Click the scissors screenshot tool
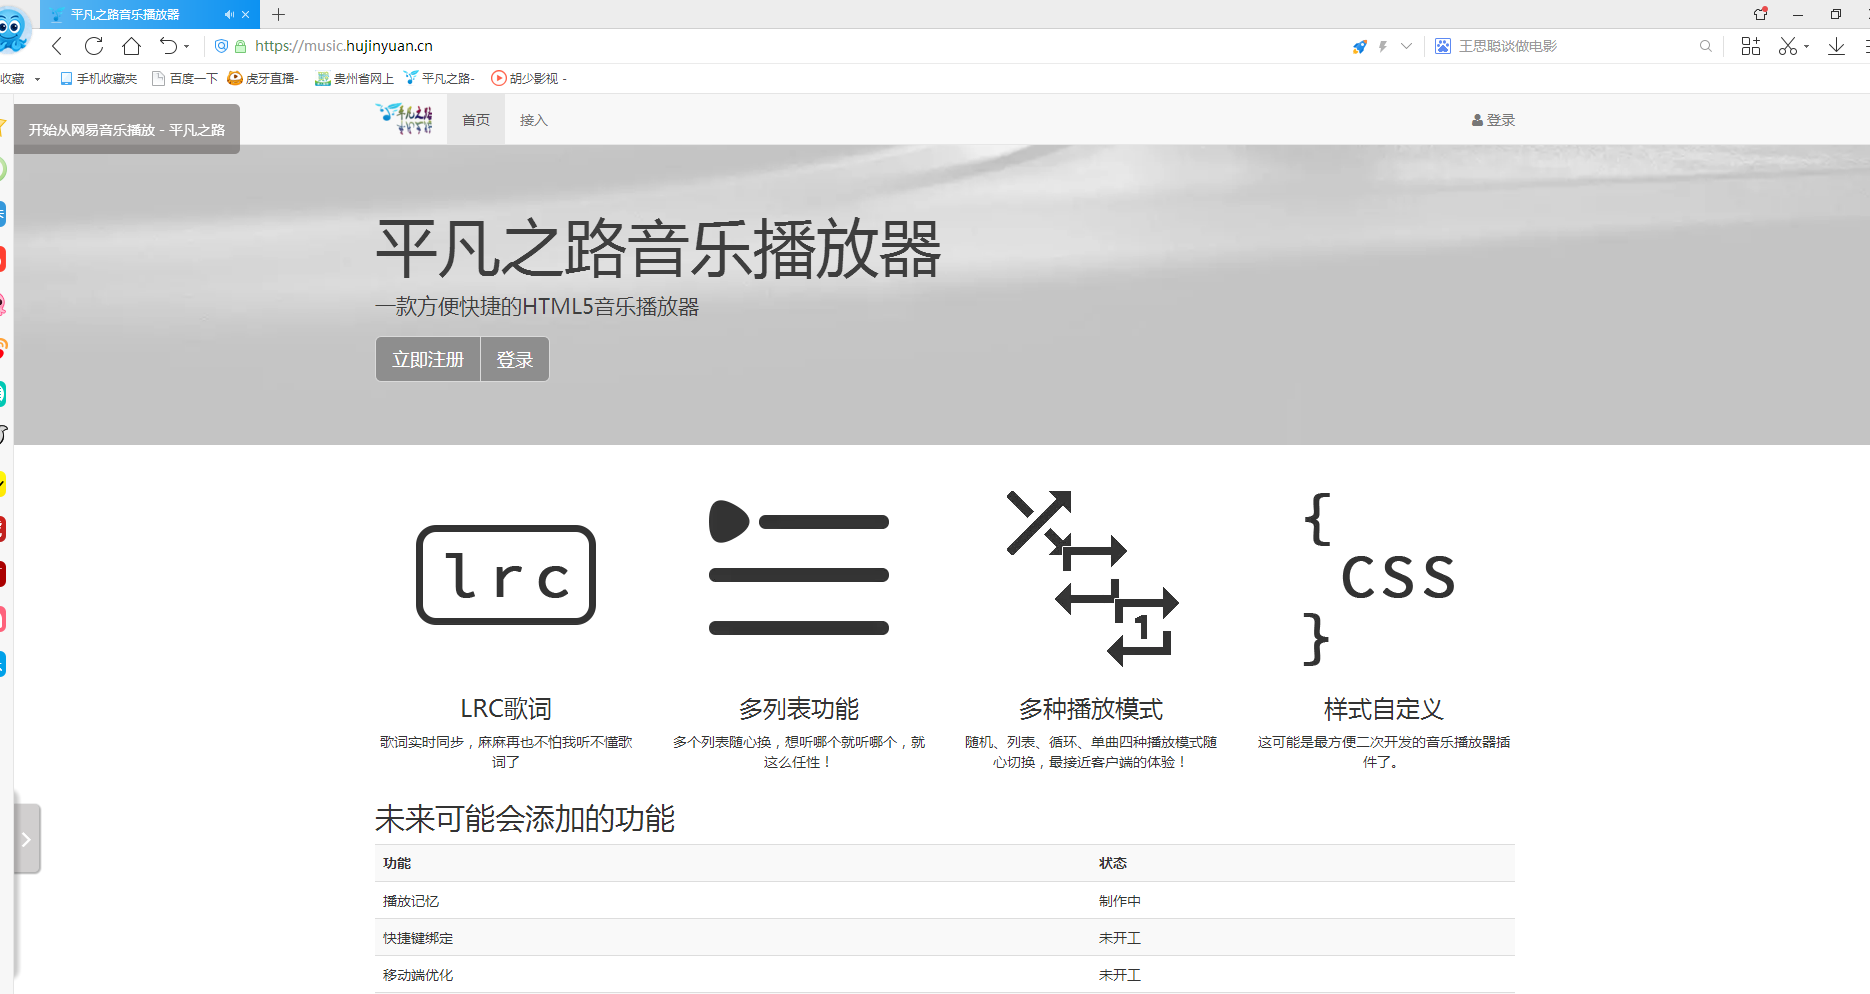Viewport: 1870px width, 994px height. click(1787, 46)
